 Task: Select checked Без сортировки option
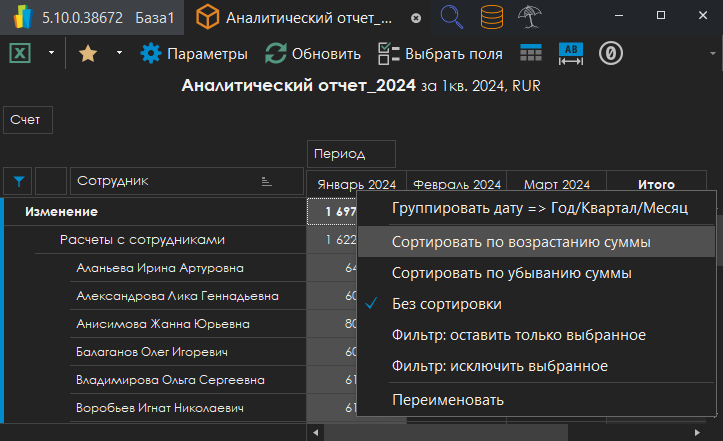point(446,304)
